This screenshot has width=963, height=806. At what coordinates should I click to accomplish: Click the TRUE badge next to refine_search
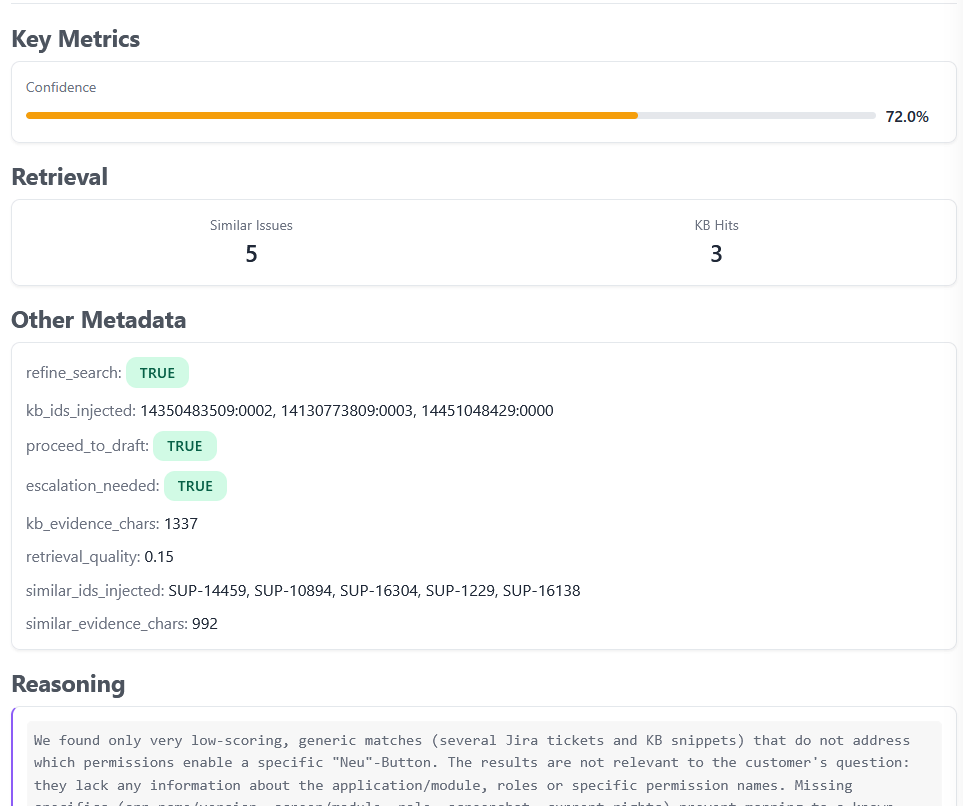(x=157, y=373)
